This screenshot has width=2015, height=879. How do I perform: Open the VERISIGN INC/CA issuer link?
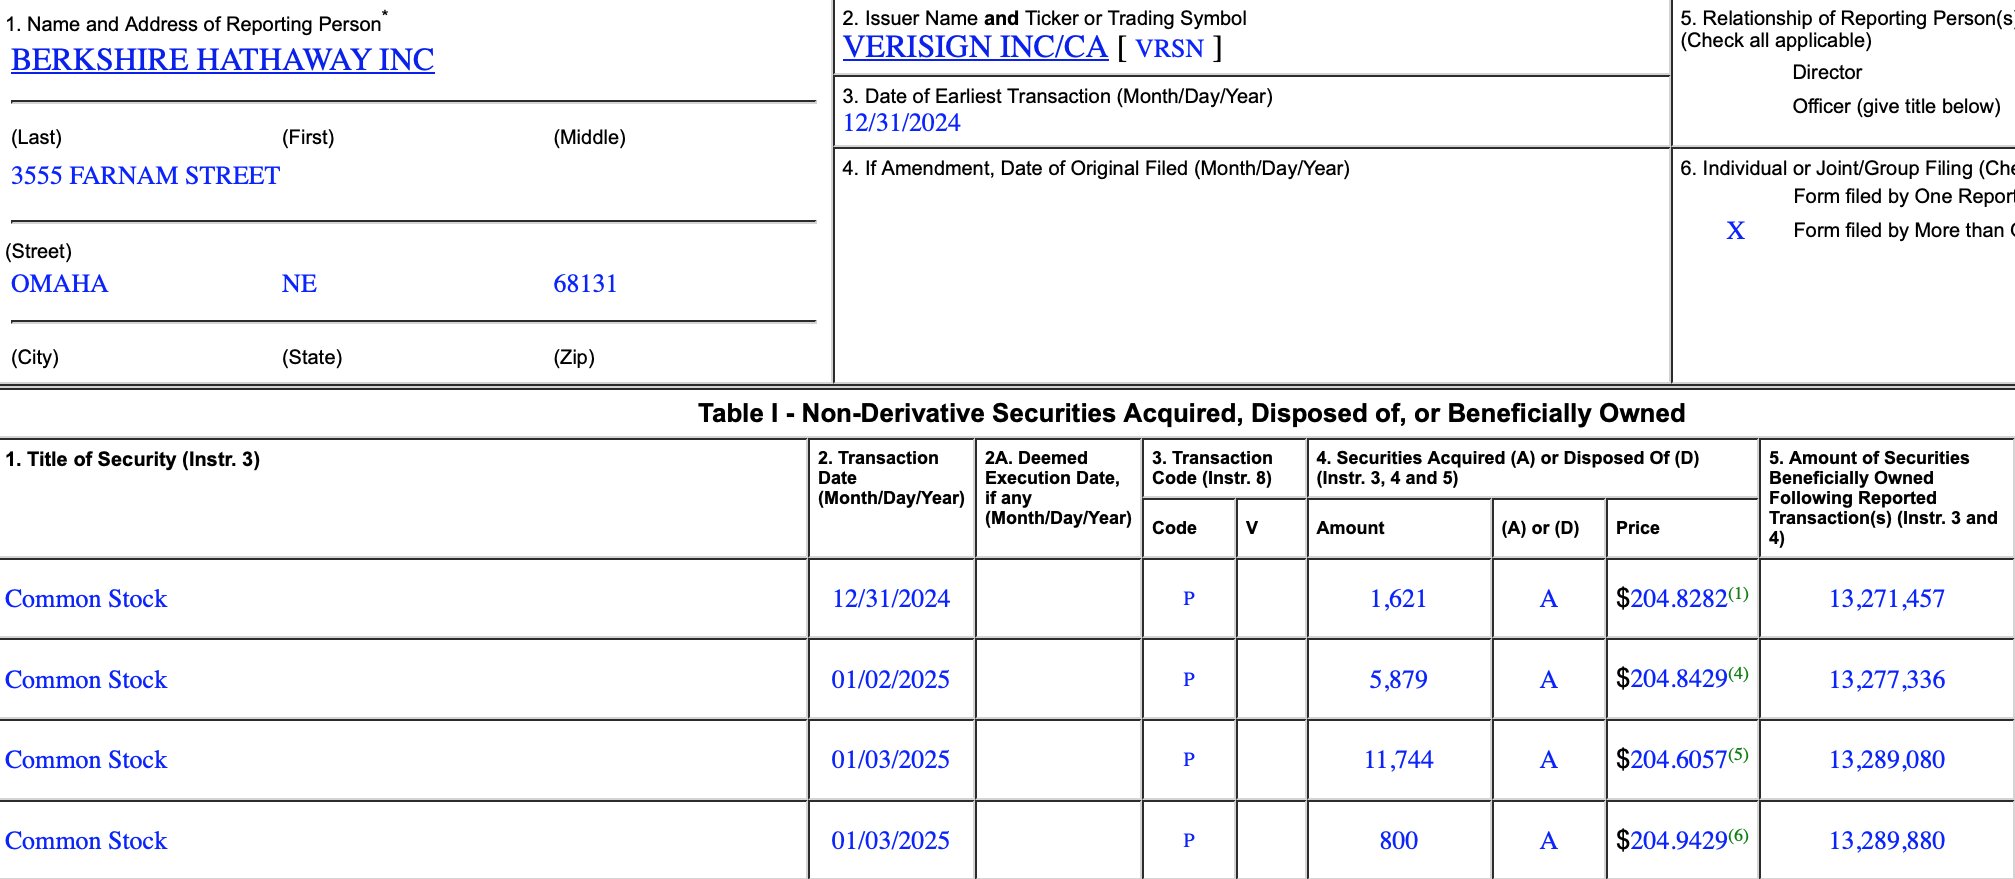click(975, 47)
